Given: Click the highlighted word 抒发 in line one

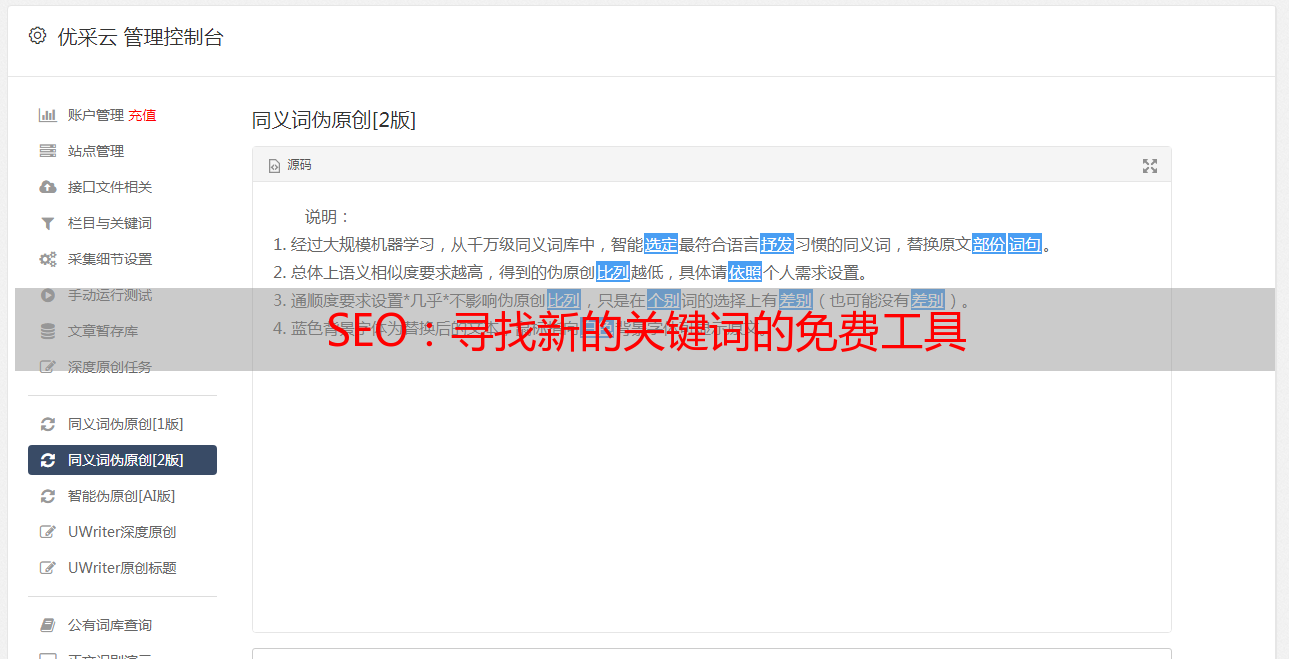Looking at the screenshot, I should point(777,244).
